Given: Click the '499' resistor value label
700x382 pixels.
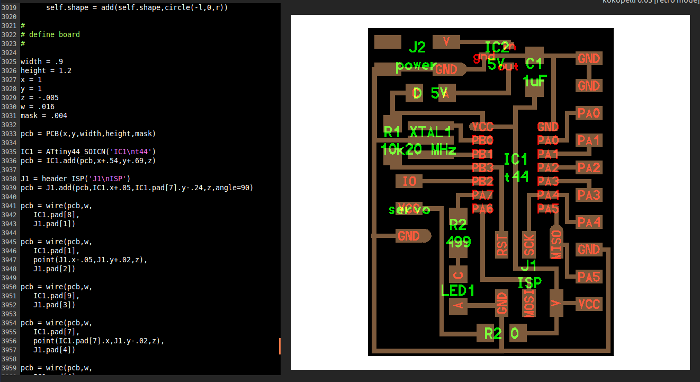Looking at the screenshot, I should (458, 242).
